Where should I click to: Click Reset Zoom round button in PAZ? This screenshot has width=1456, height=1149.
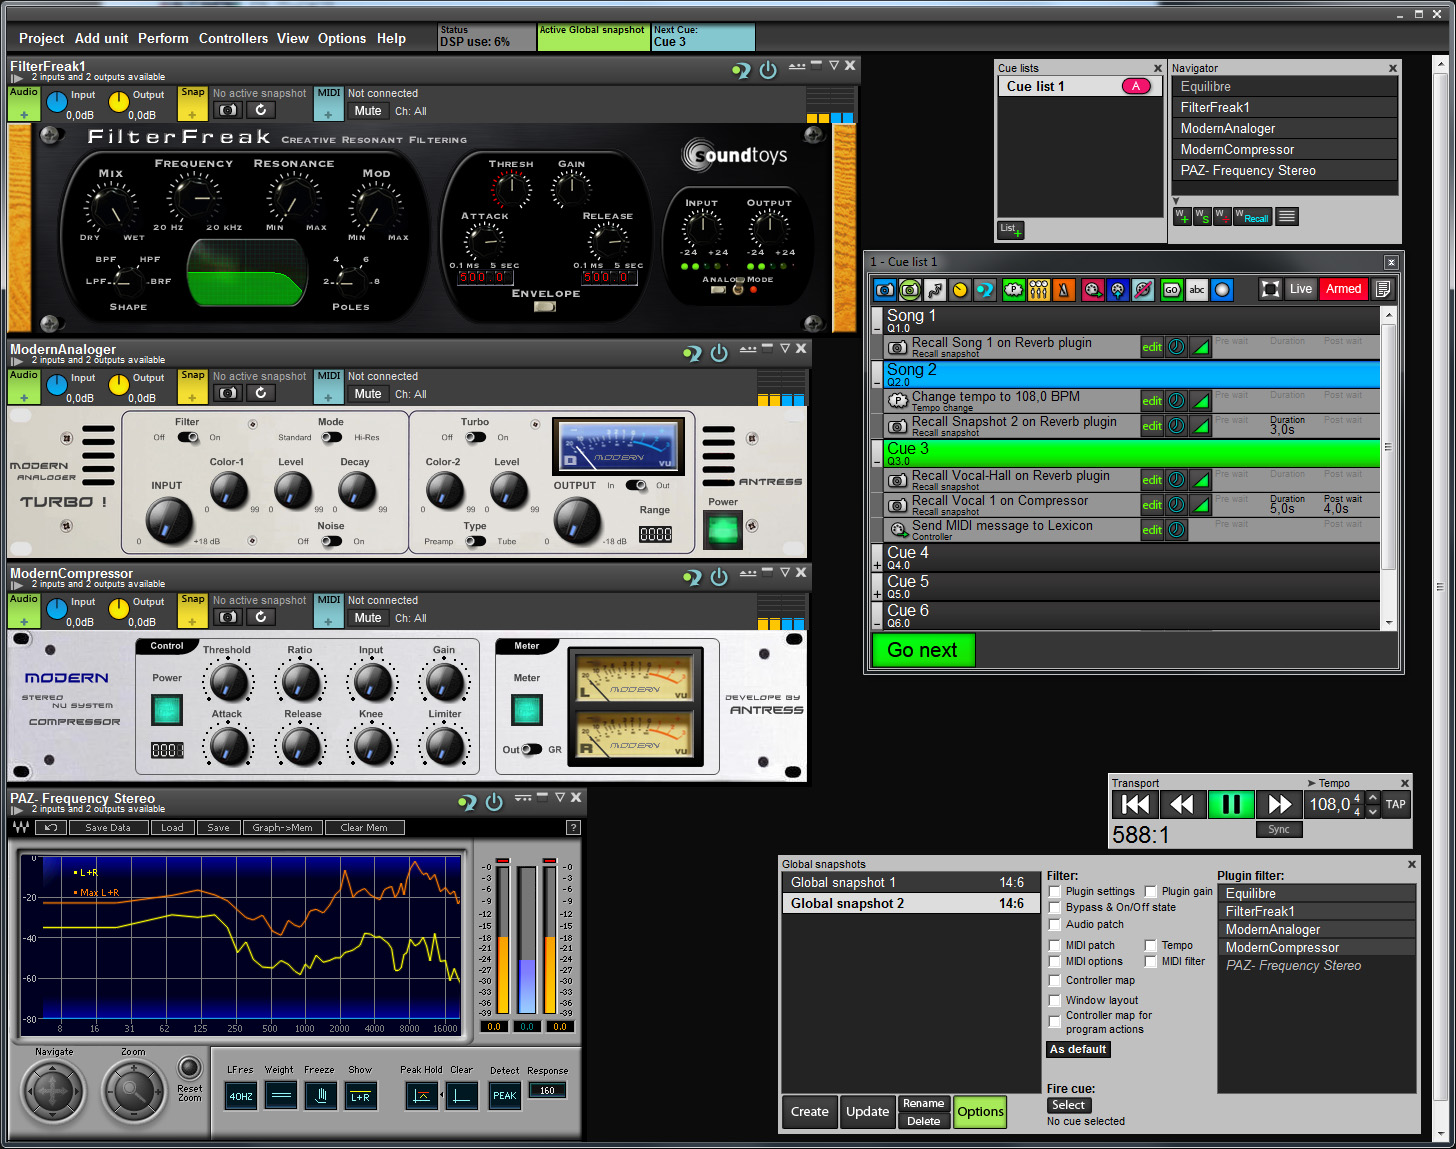pos(189,1067)
